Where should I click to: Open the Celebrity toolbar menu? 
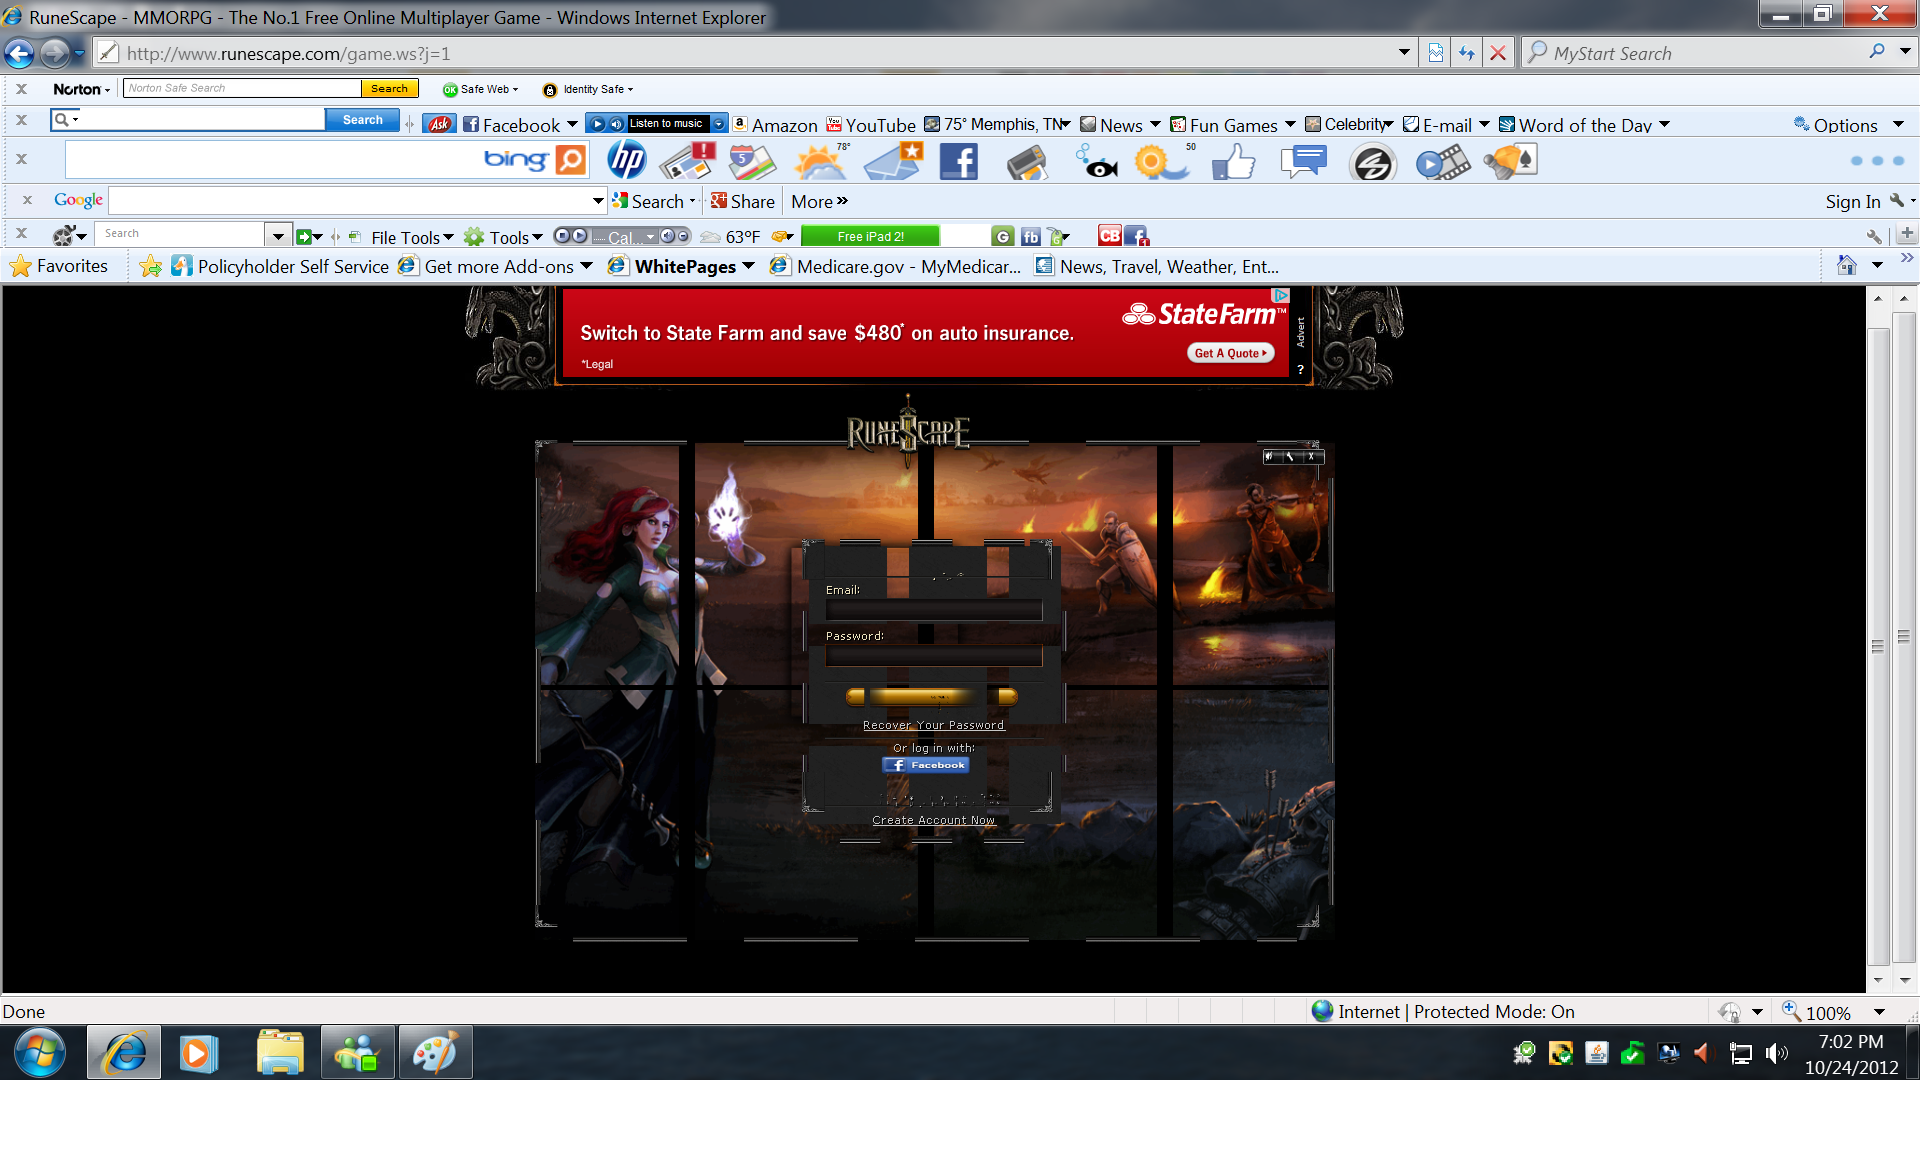(x=1349, y=125)
